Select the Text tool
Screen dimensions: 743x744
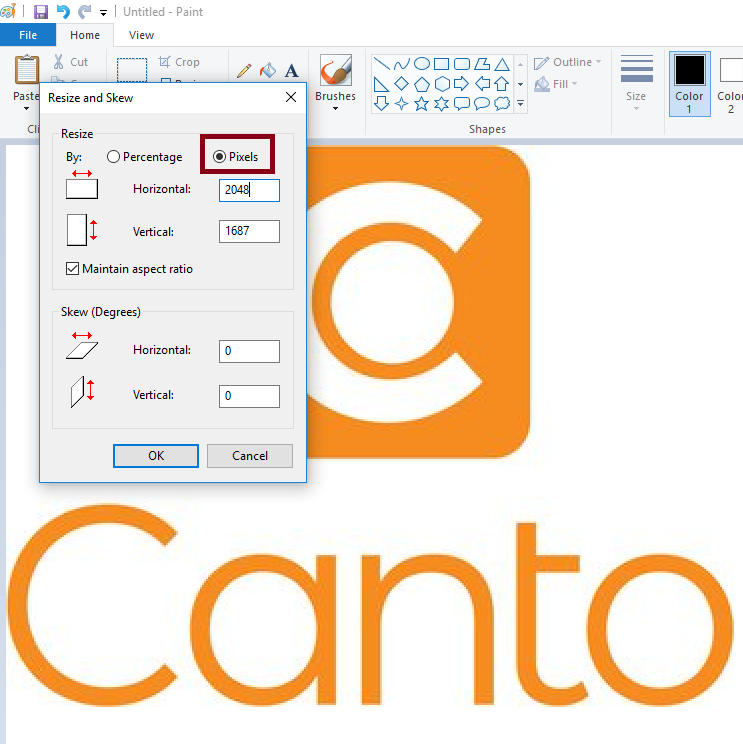point(291,71)
